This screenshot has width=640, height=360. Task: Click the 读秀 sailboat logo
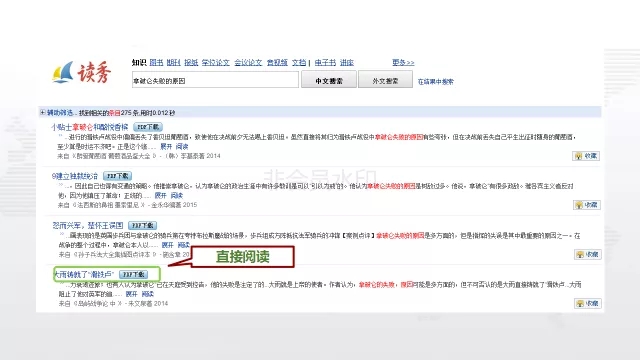tap(82, 73)
